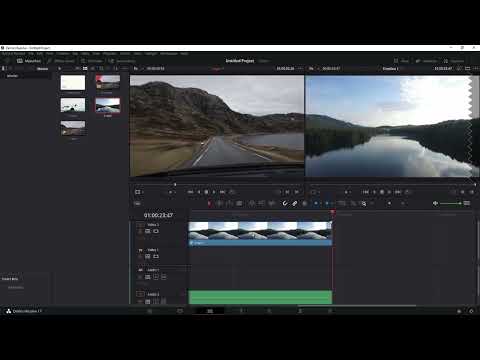Mute using the volume speaker icon
The width and height of the screenshot is (480, 360).
click(435, 203)
